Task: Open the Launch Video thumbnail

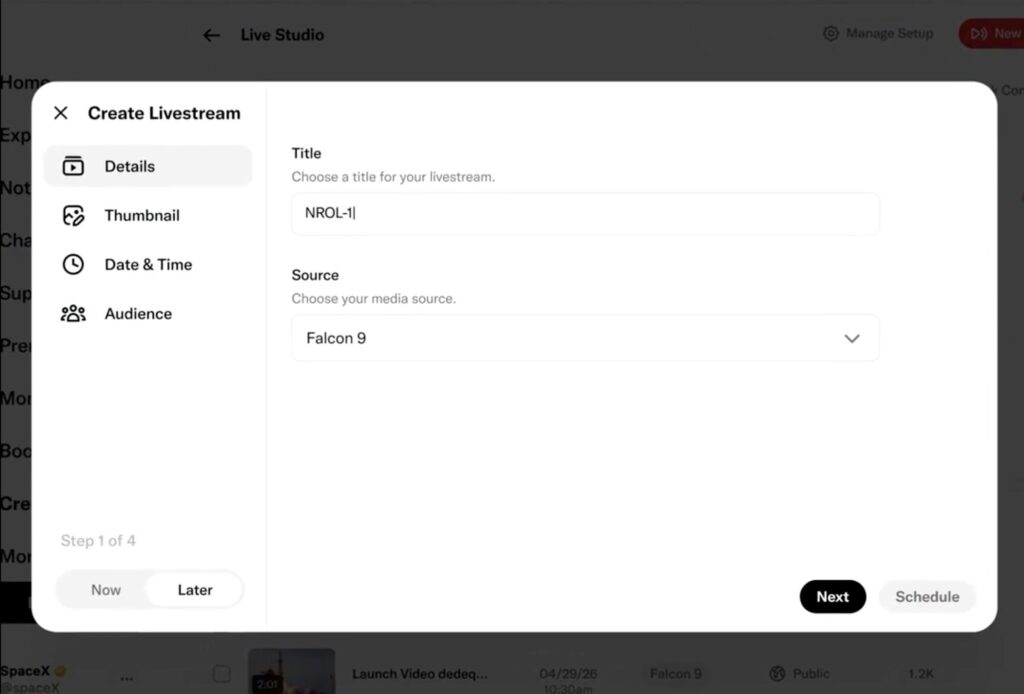Action: [292, 671]
